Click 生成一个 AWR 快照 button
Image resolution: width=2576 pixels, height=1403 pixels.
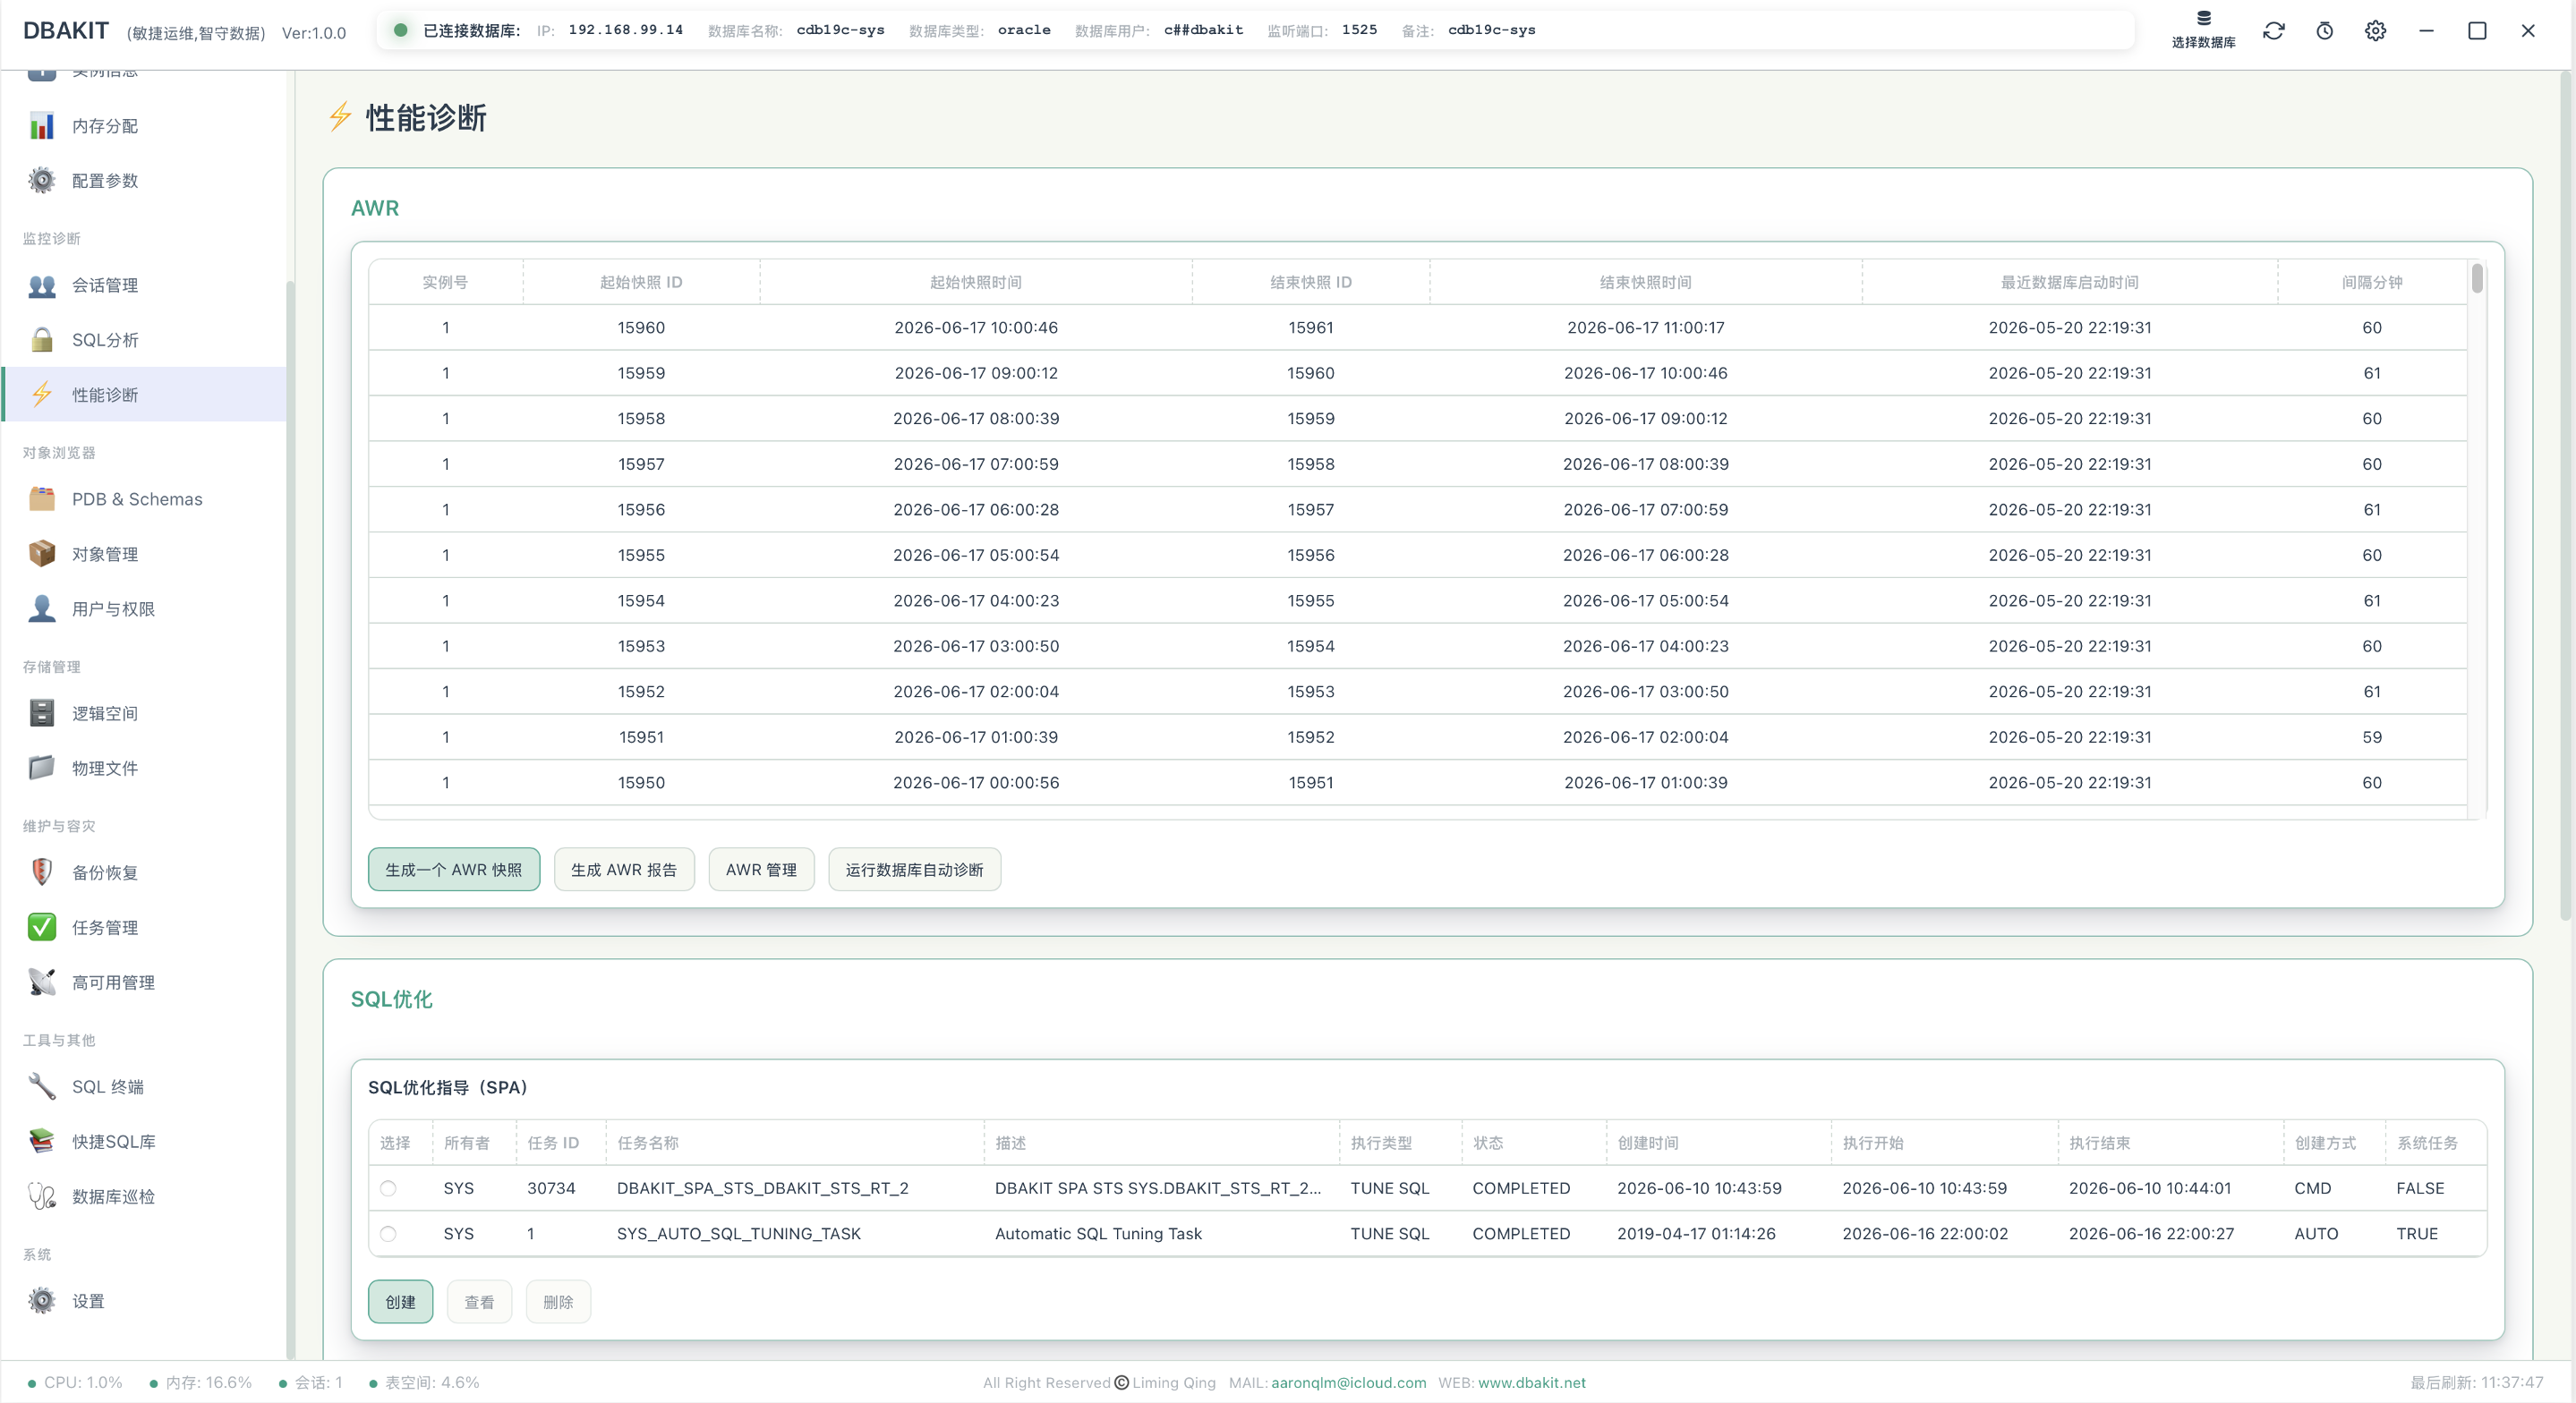coord(454,870)
